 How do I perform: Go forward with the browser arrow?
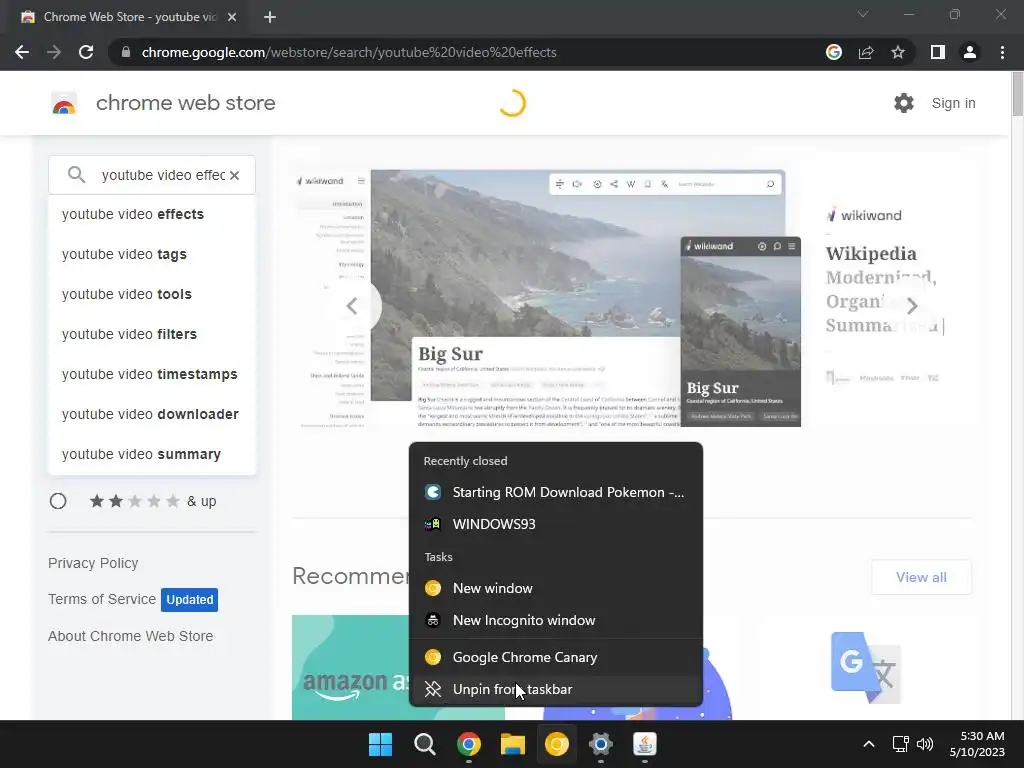pyautogui.click(x=54, y=52)
